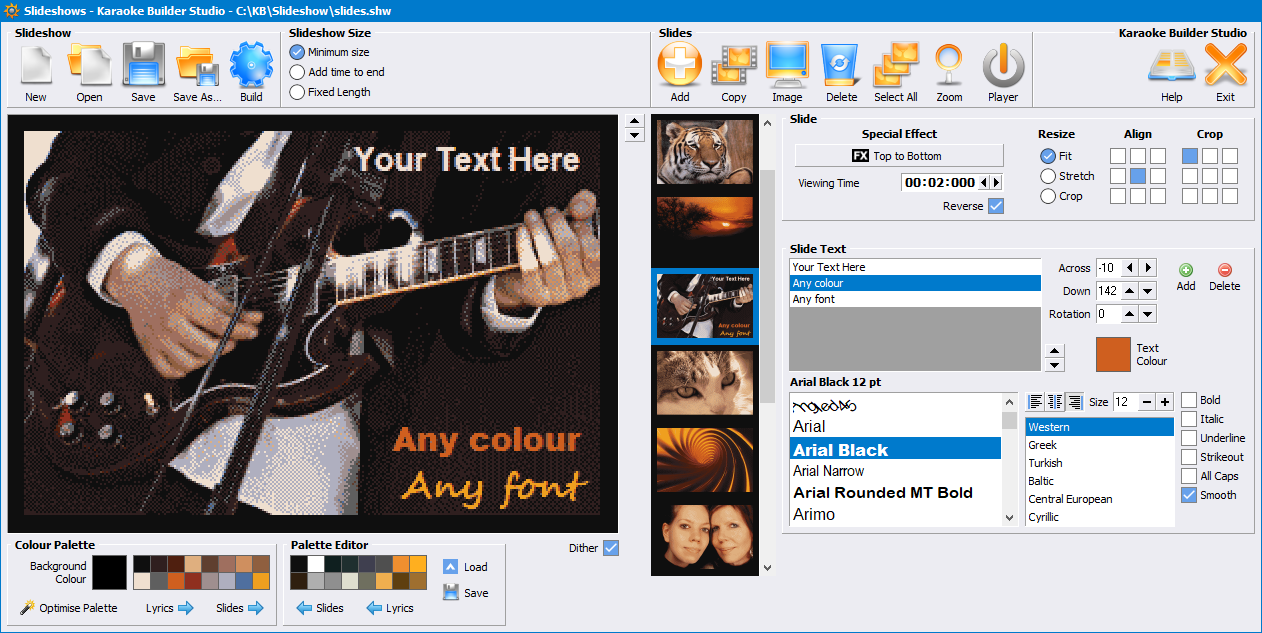Screen dimensions: 1262x633
Task: Select the Fixed Length radio option
Action: (x=297, y=92)
